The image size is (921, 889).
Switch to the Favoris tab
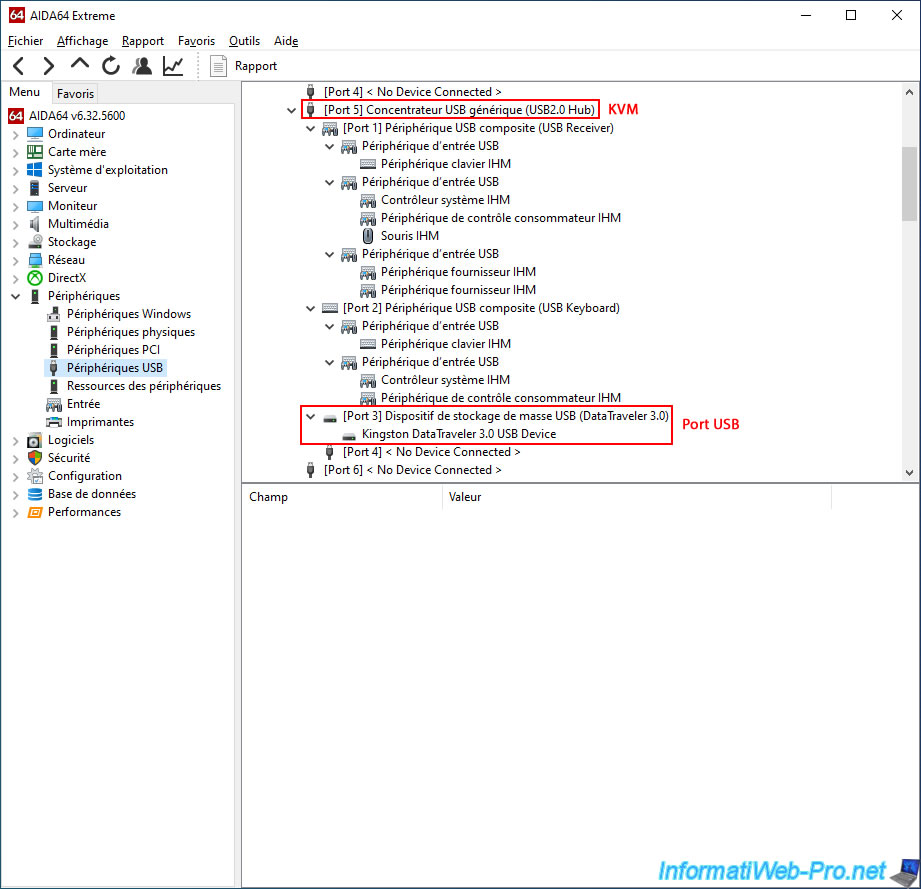click(75, 93)
